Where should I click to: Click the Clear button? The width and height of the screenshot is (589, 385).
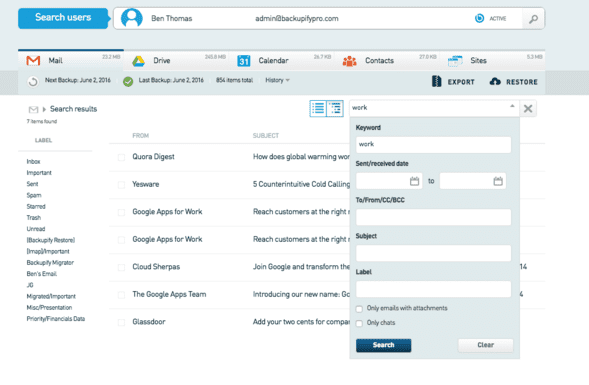pos(485,345)
